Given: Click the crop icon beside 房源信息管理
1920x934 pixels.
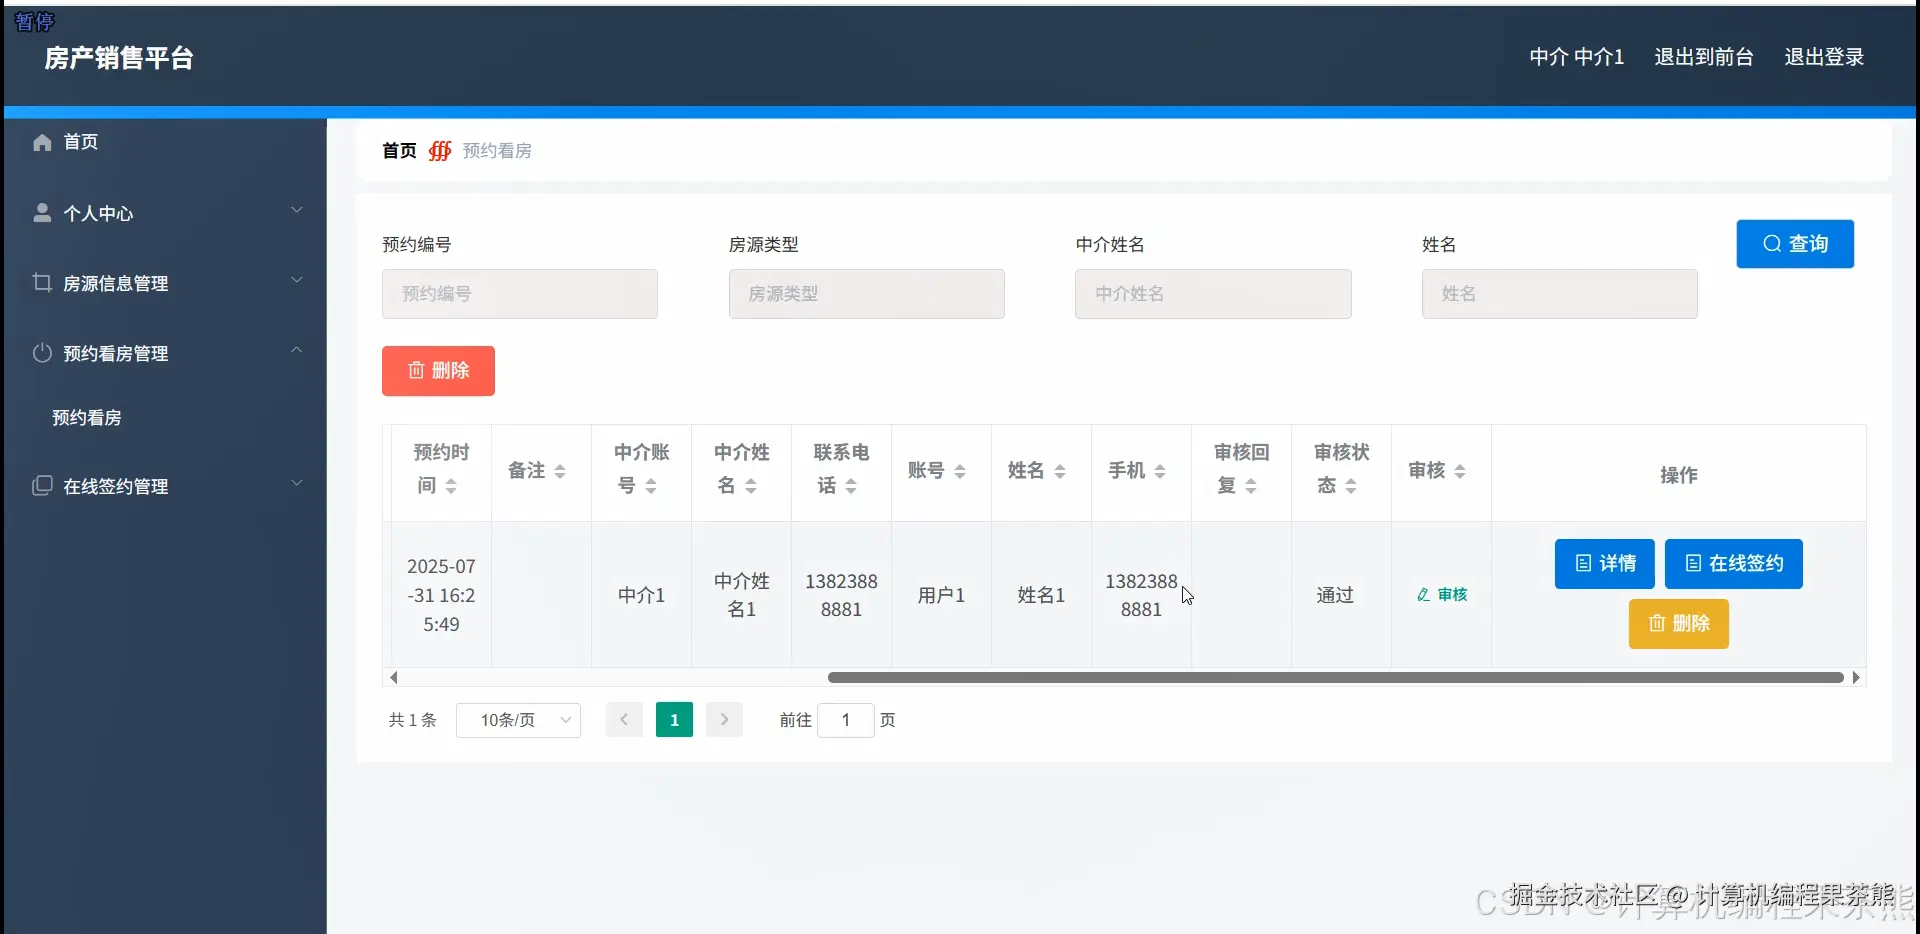Looking at the screenshot, I should click(x=42, y=283).
